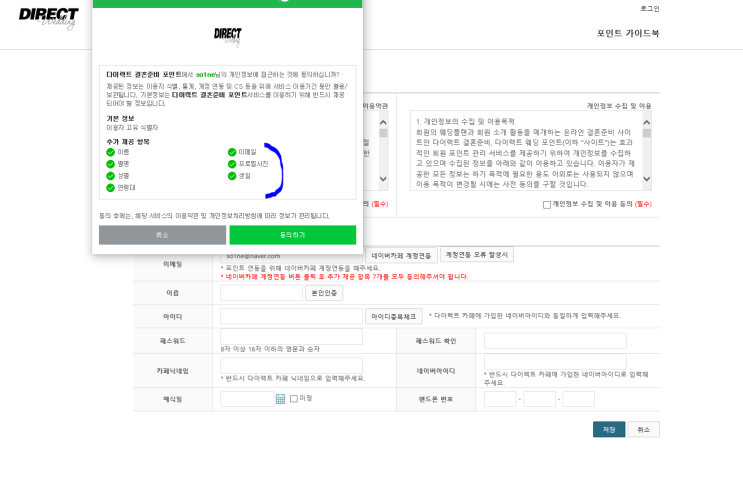Click the 계정연동 오류 발생시 button
Image resolution: width=743 pixels, height=500 pixels.
tap(477, 255)
